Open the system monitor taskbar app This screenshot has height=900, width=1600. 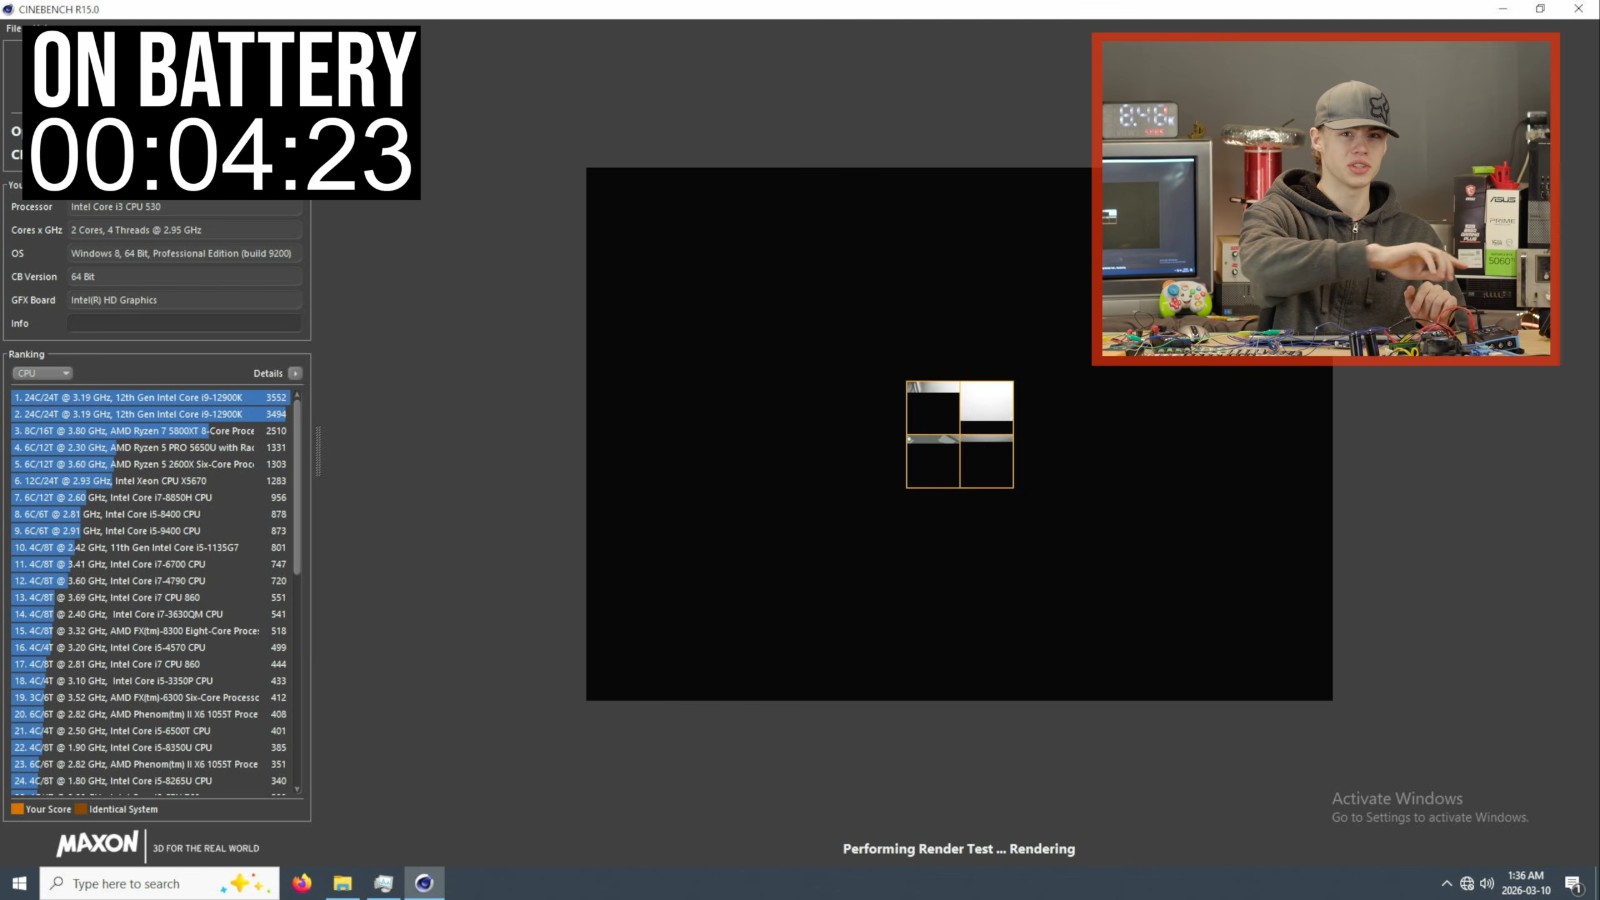[x=384, y=883]
